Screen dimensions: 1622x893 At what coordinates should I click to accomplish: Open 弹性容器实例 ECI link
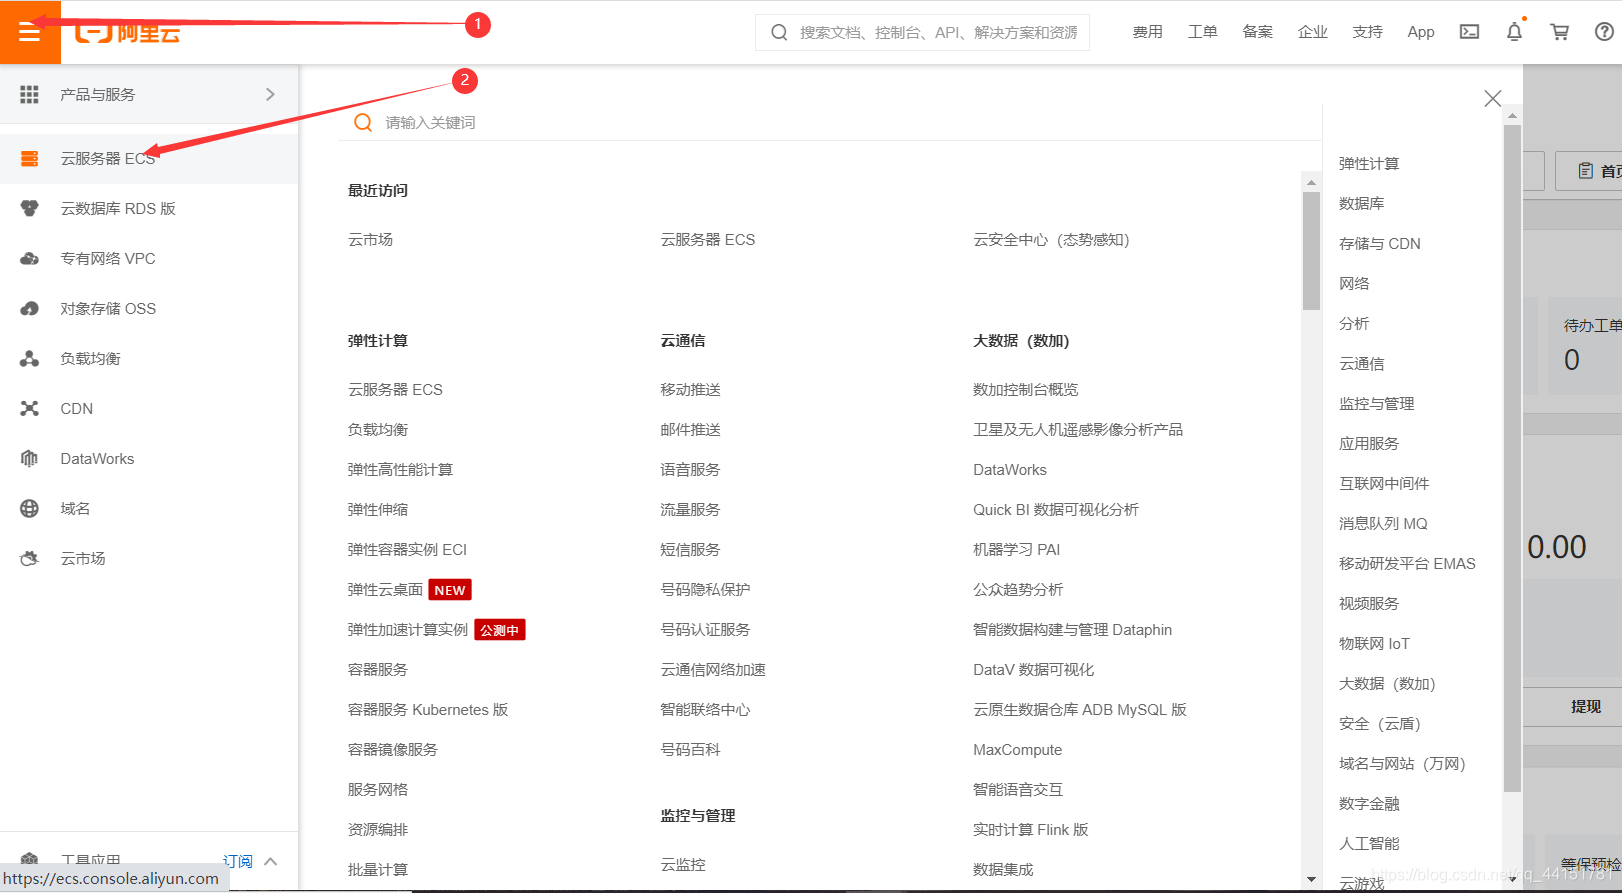407,549
